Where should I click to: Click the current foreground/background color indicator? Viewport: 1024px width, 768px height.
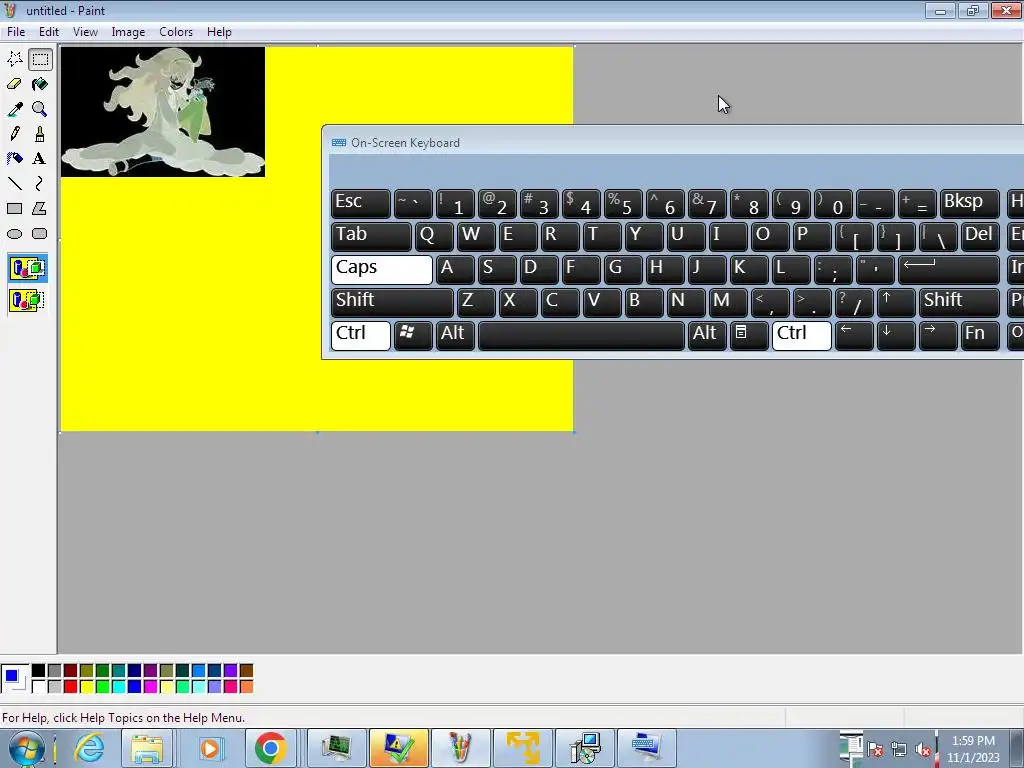[14, 679]
